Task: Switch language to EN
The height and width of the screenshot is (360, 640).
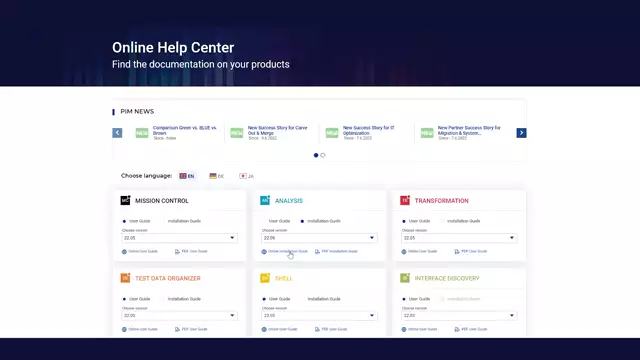Action: (x=187, y=176)
